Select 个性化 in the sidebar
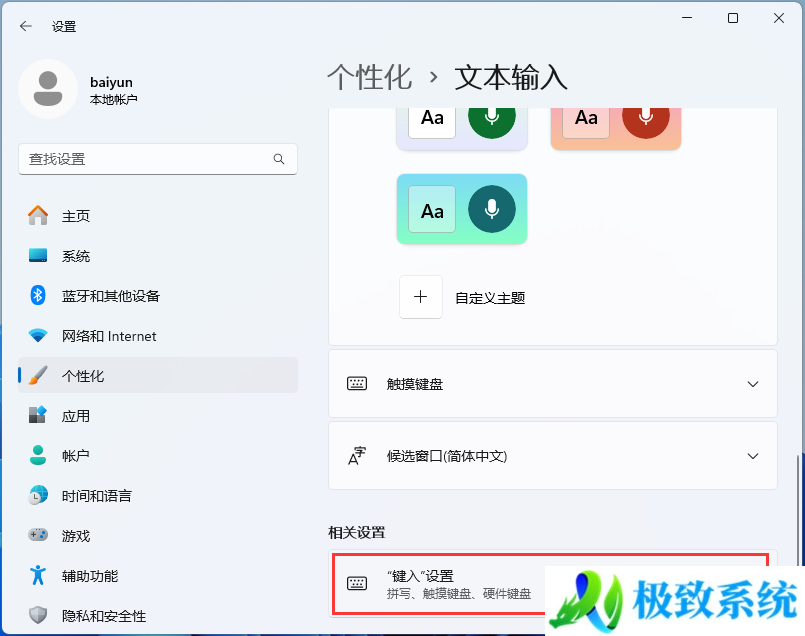 click(158, 376)
